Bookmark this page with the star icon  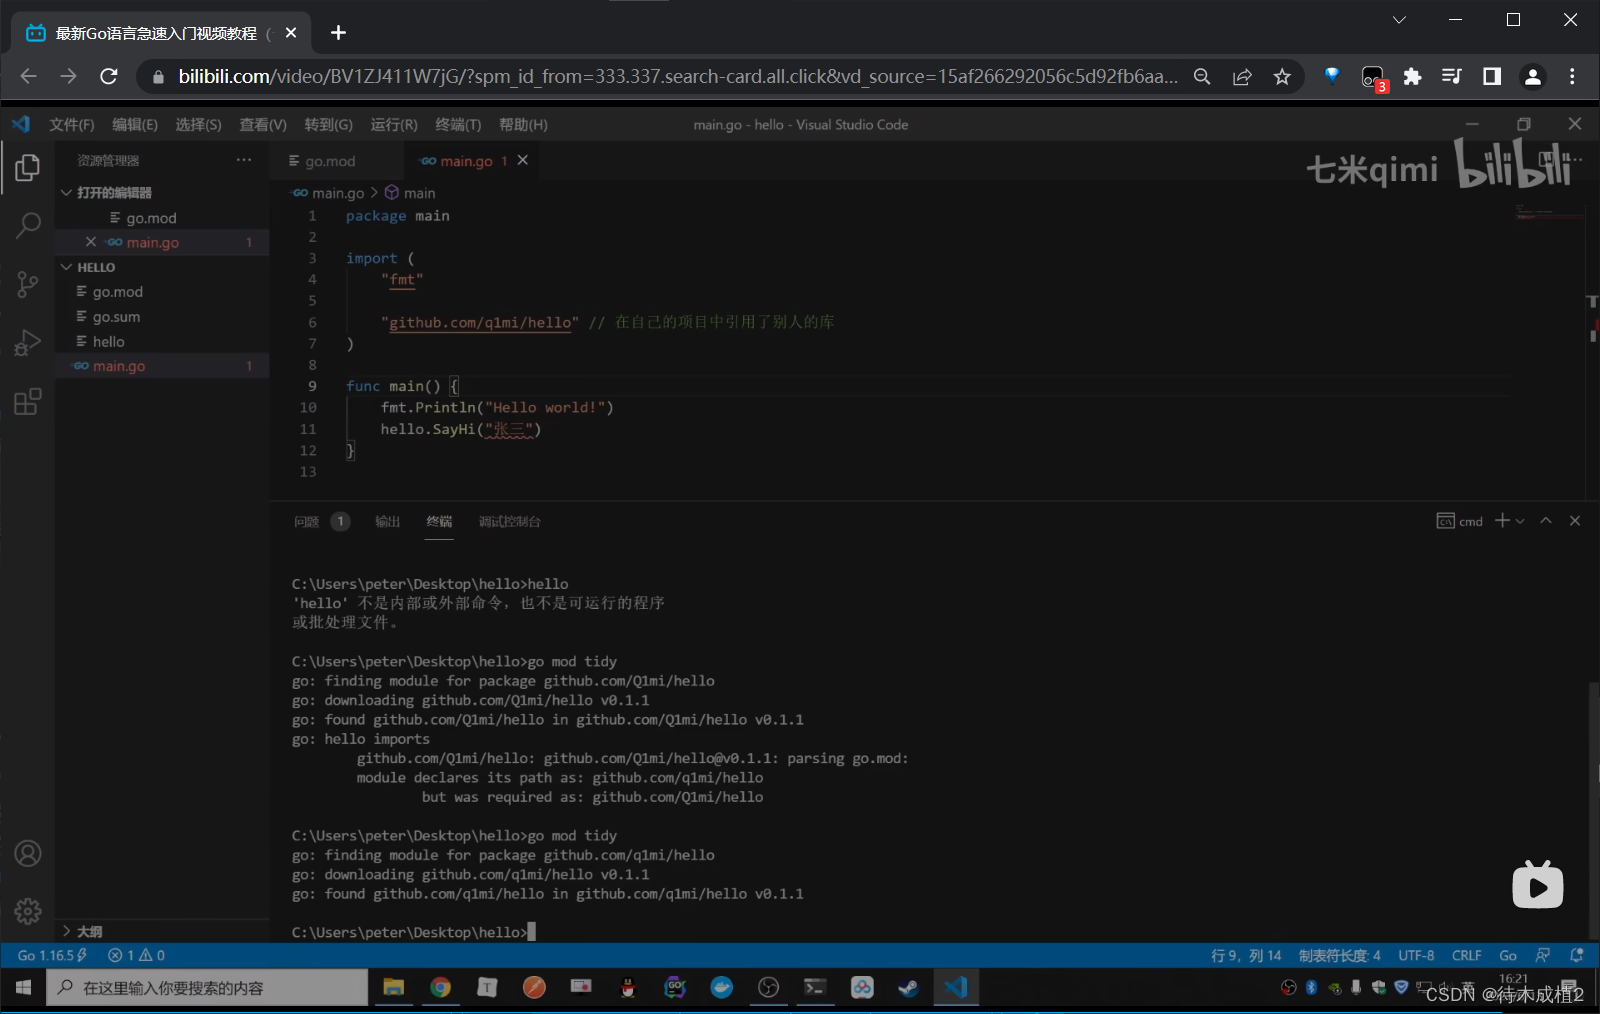[1282, 77]
